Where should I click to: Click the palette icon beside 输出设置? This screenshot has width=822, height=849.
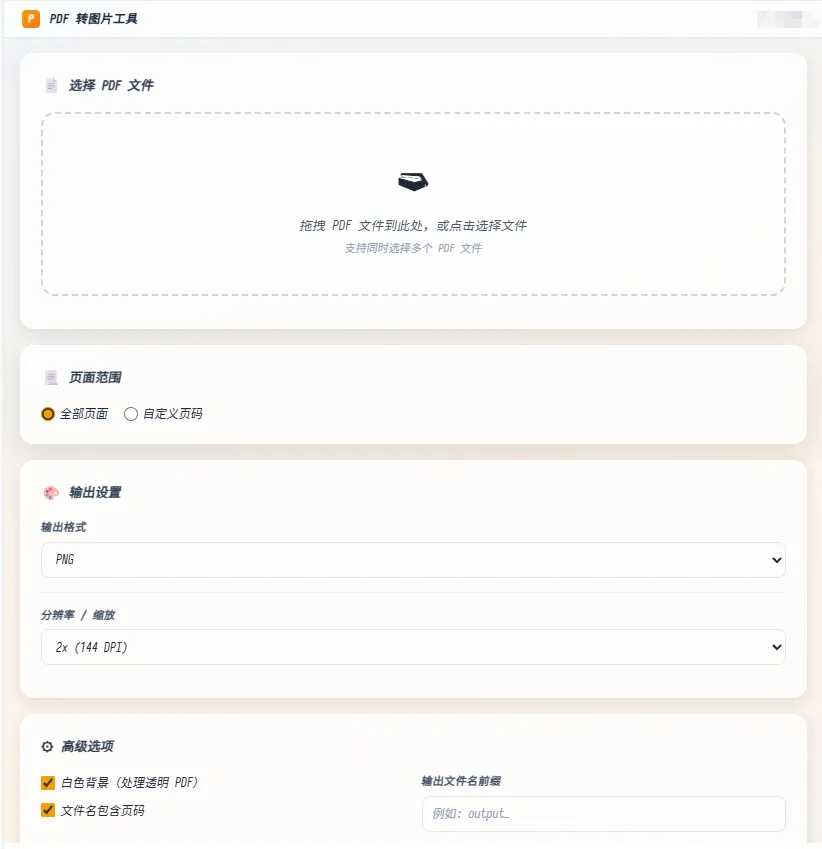(x=51, y=493)
